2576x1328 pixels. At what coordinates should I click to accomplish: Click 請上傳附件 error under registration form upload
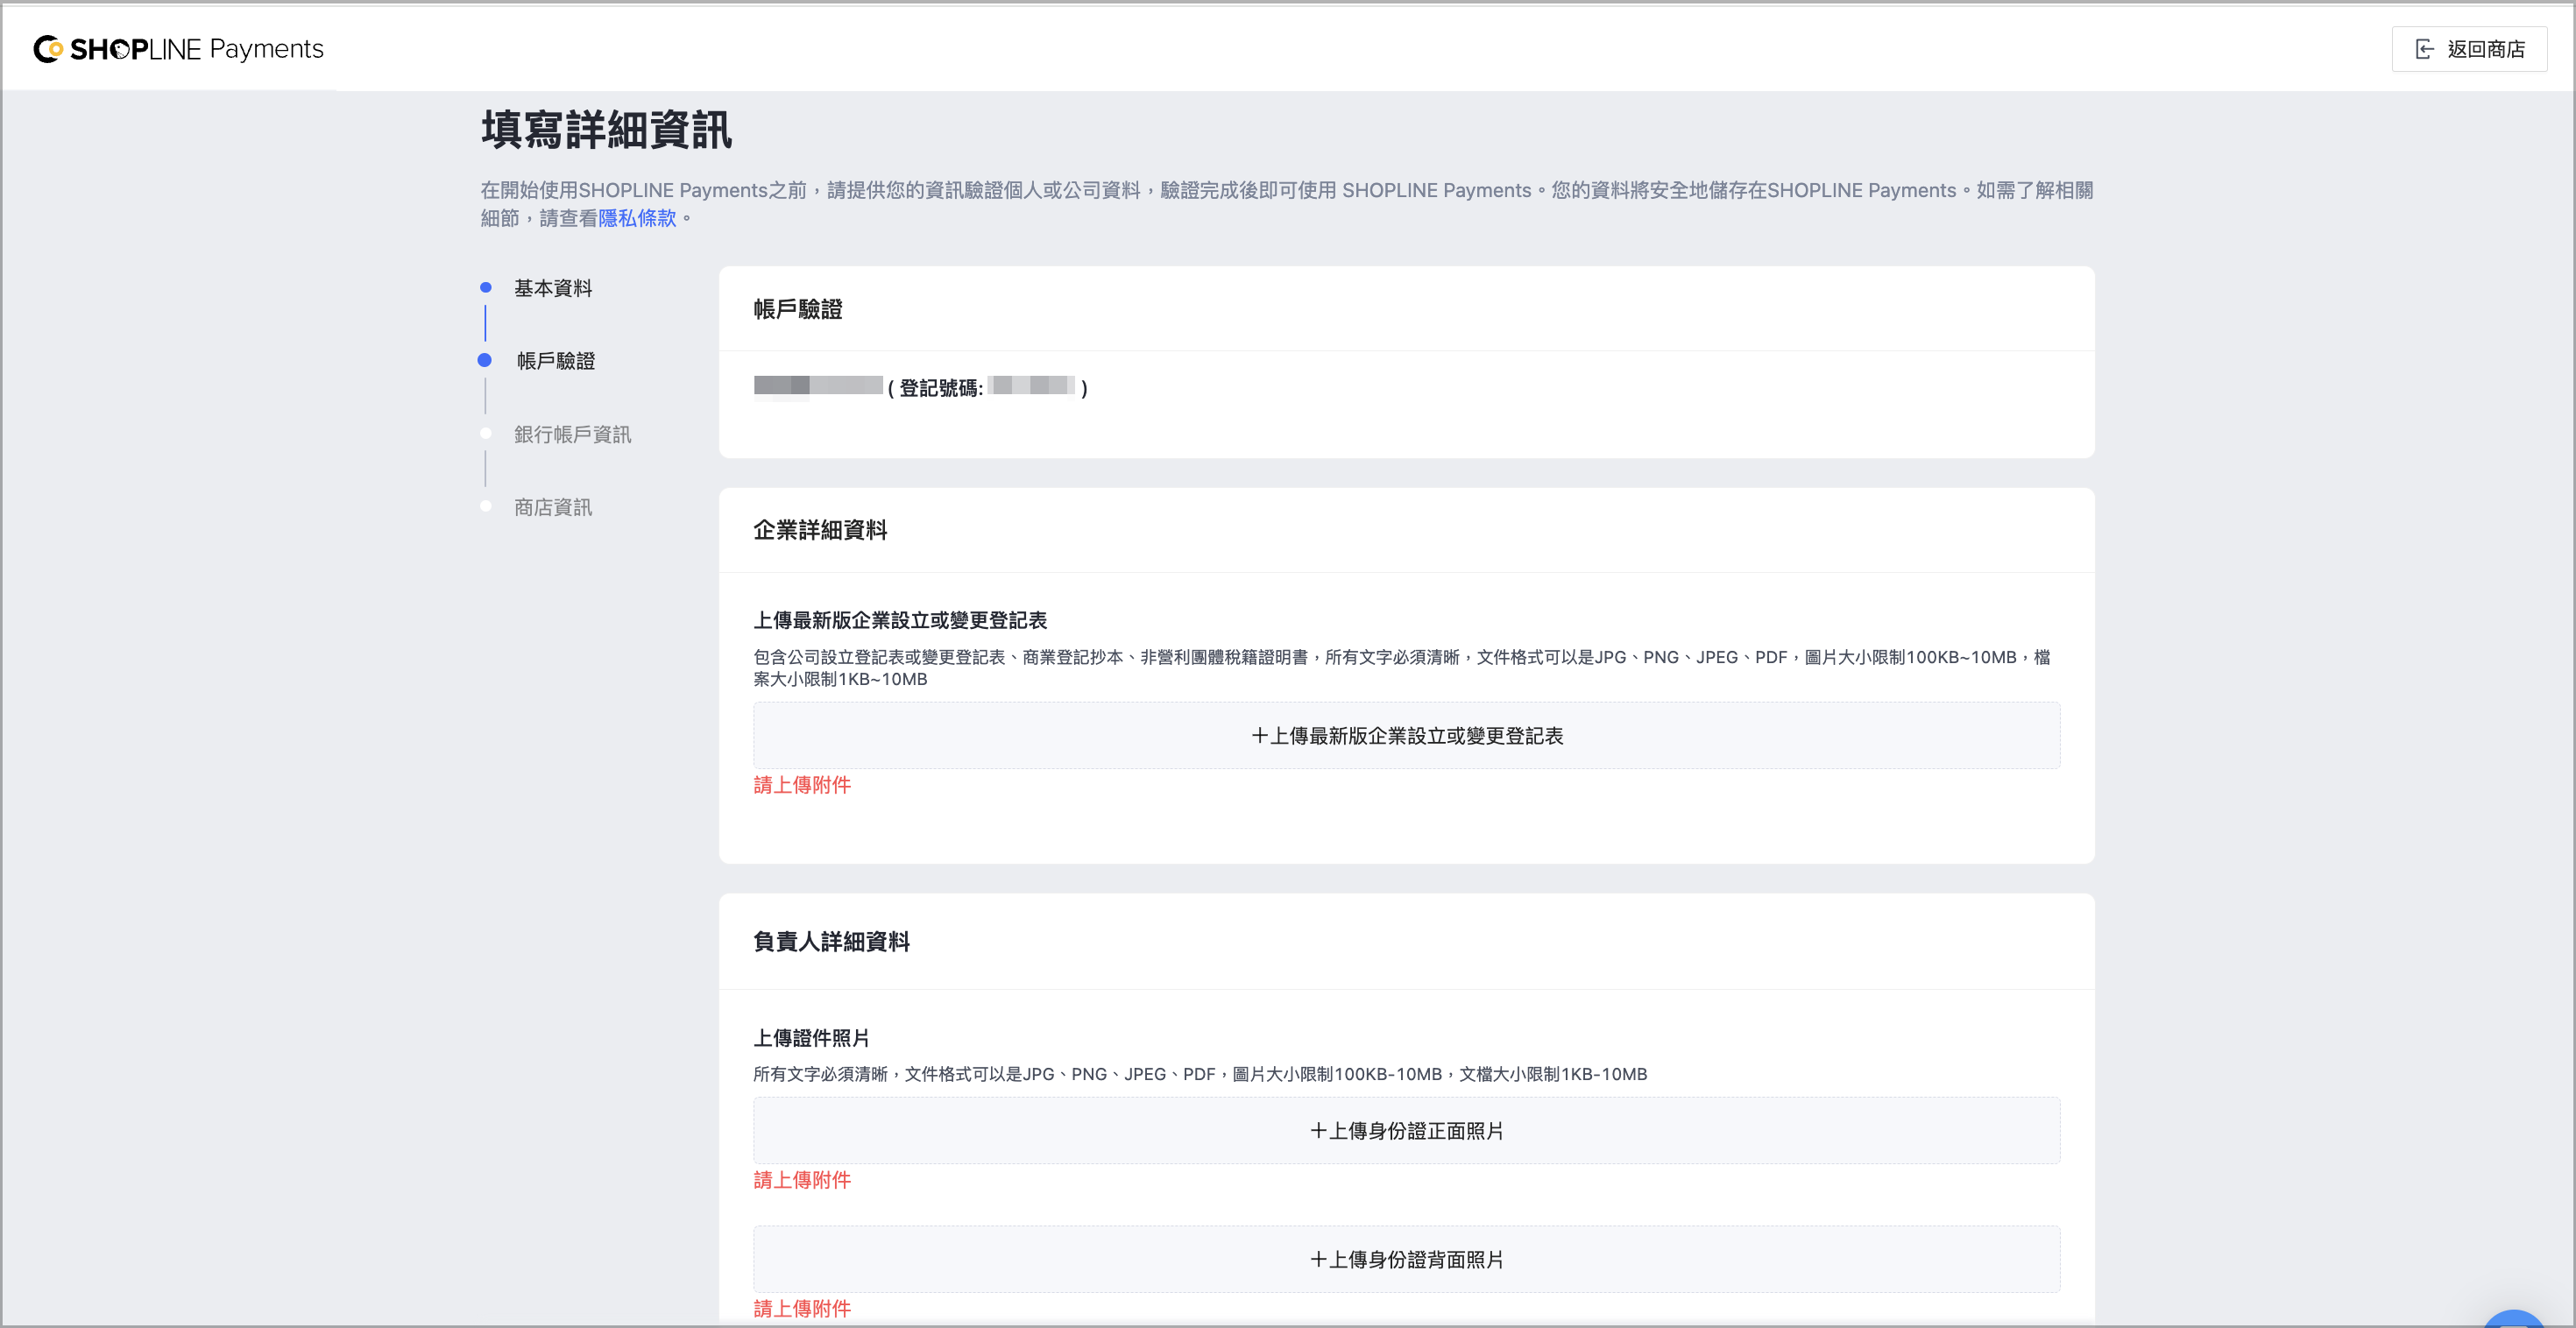pos(802,785)
